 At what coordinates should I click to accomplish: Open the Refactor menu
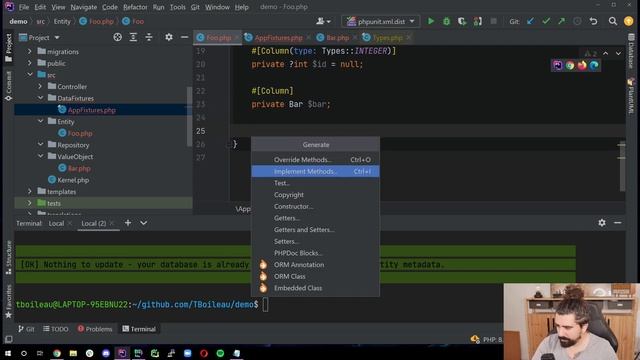click(x=135, y=7)
